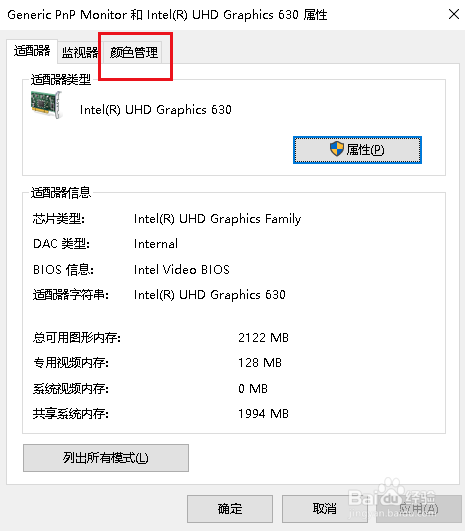The width and height of the screenshot is (465, 531).
Task: Click the 系统视频内存 value 0 MB
Action: [x=253, y=388]
